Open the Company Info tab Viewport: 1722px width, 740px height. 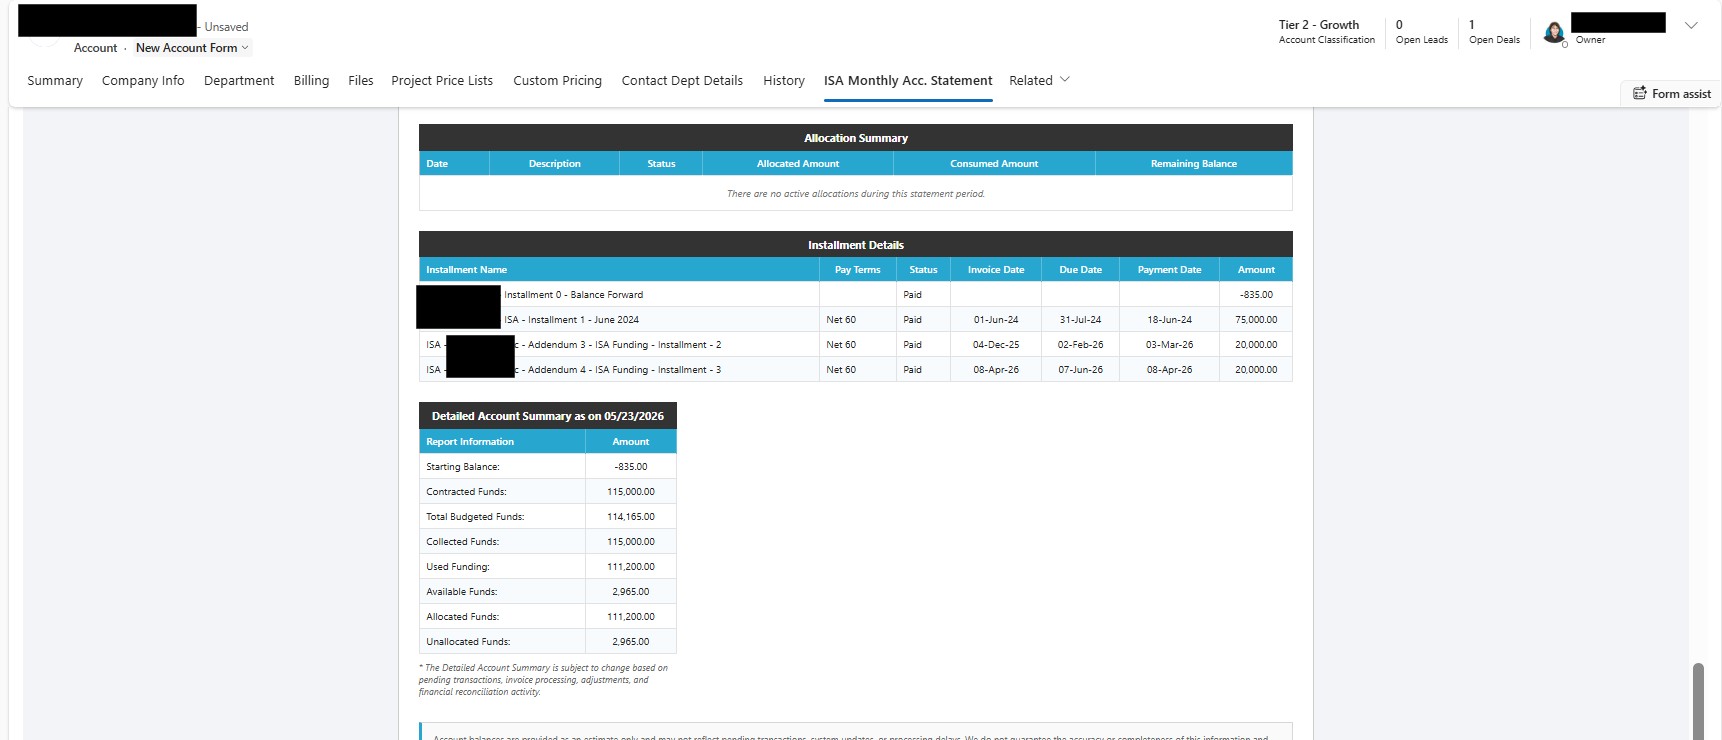[143, 80]
